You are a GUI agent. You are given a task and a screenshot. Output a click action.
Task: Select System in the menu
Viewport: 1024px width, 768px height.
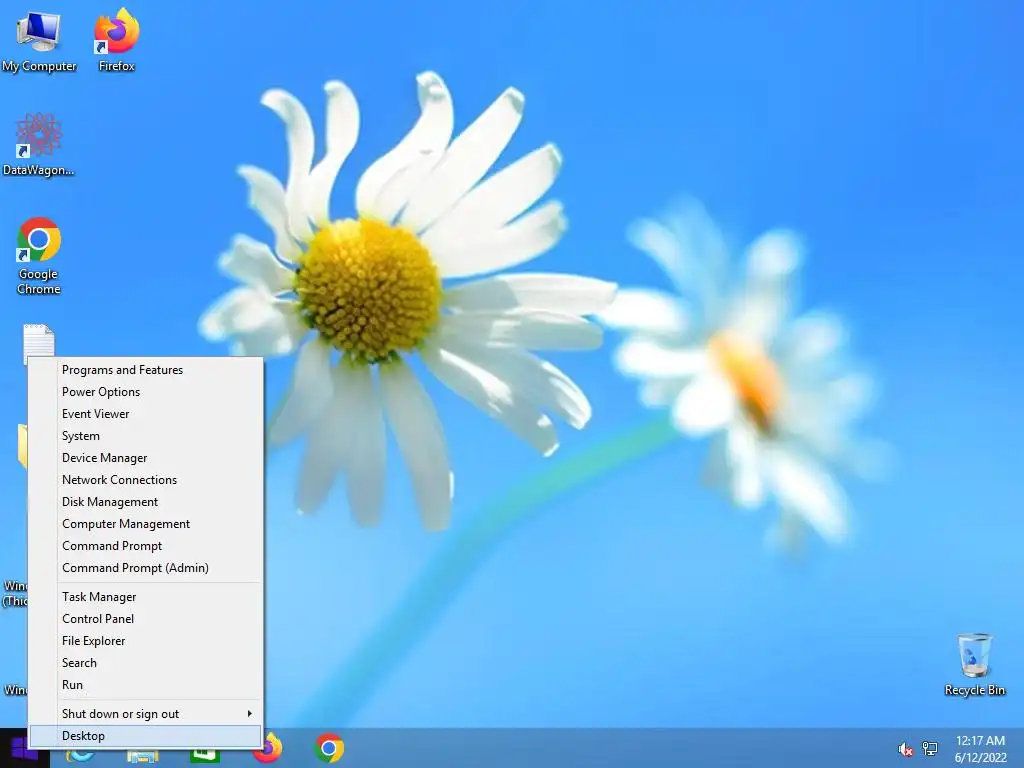click(146, 436)
